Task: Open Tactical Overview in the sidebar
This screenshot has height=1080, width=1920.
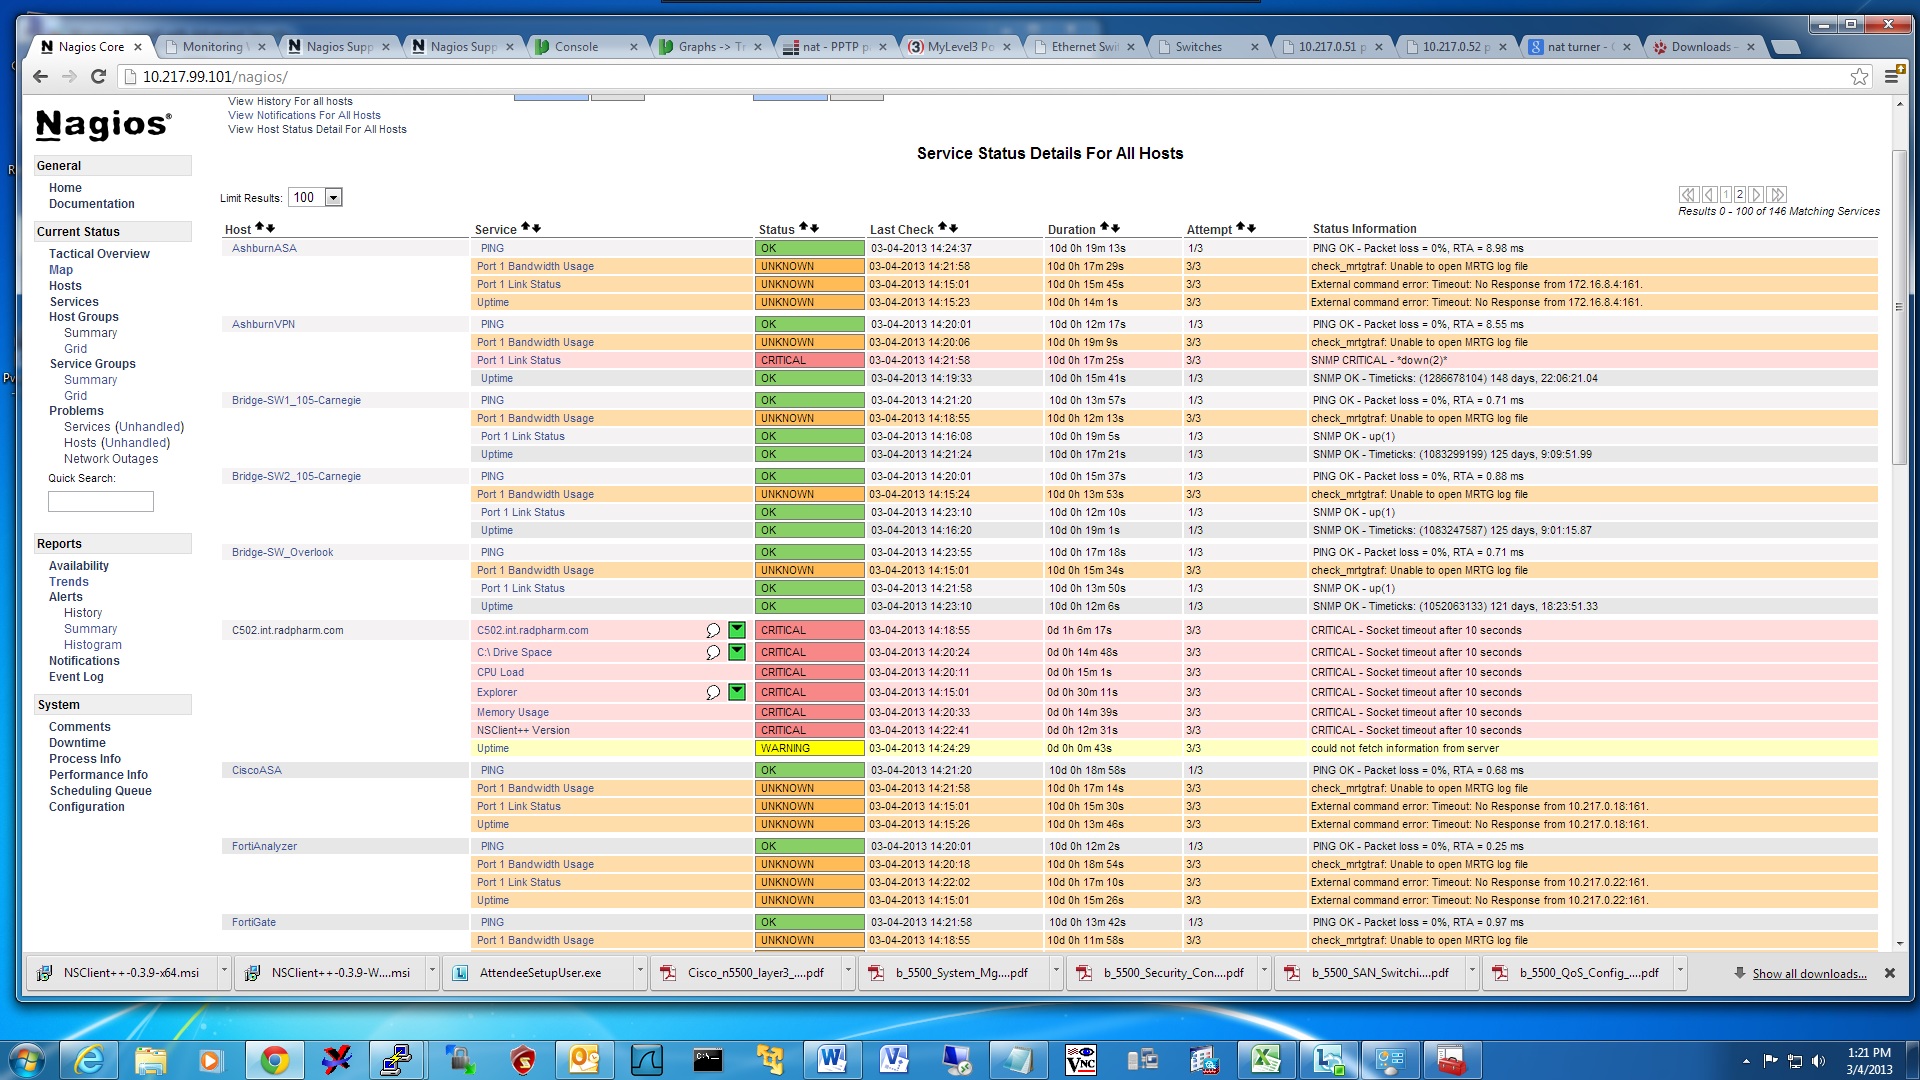Action: (99, 254)
